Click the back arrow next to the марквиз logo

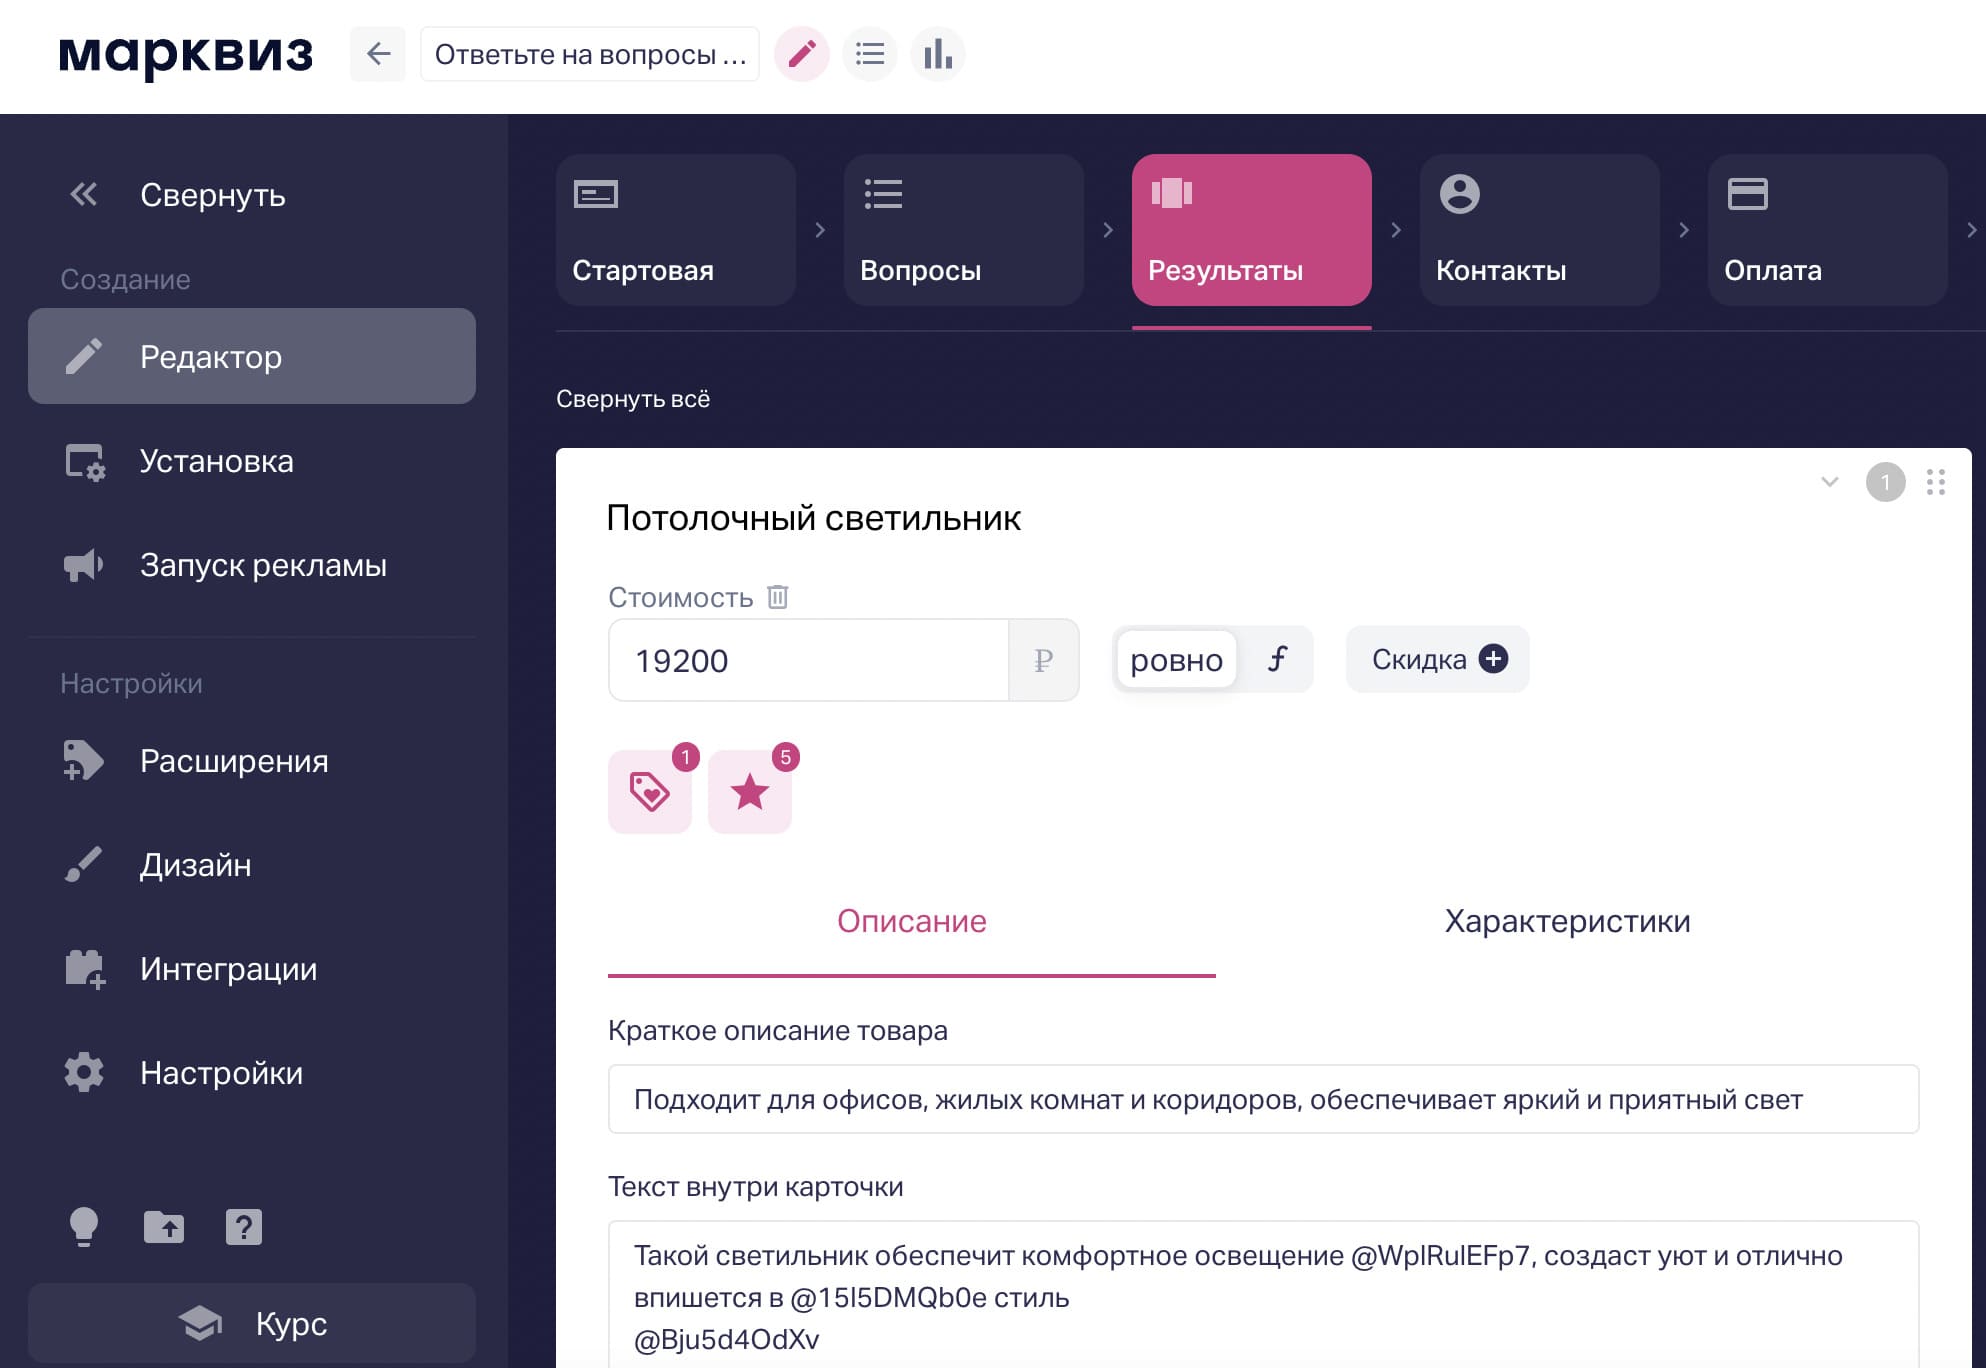pos(378,54)
